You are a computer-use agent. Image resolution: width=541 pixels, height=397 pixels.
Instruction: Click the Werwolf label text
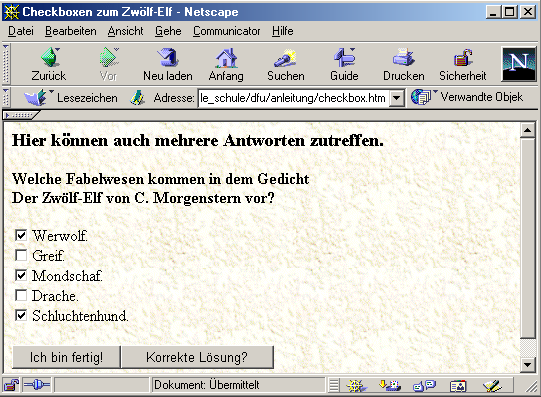tap(60, 236)
